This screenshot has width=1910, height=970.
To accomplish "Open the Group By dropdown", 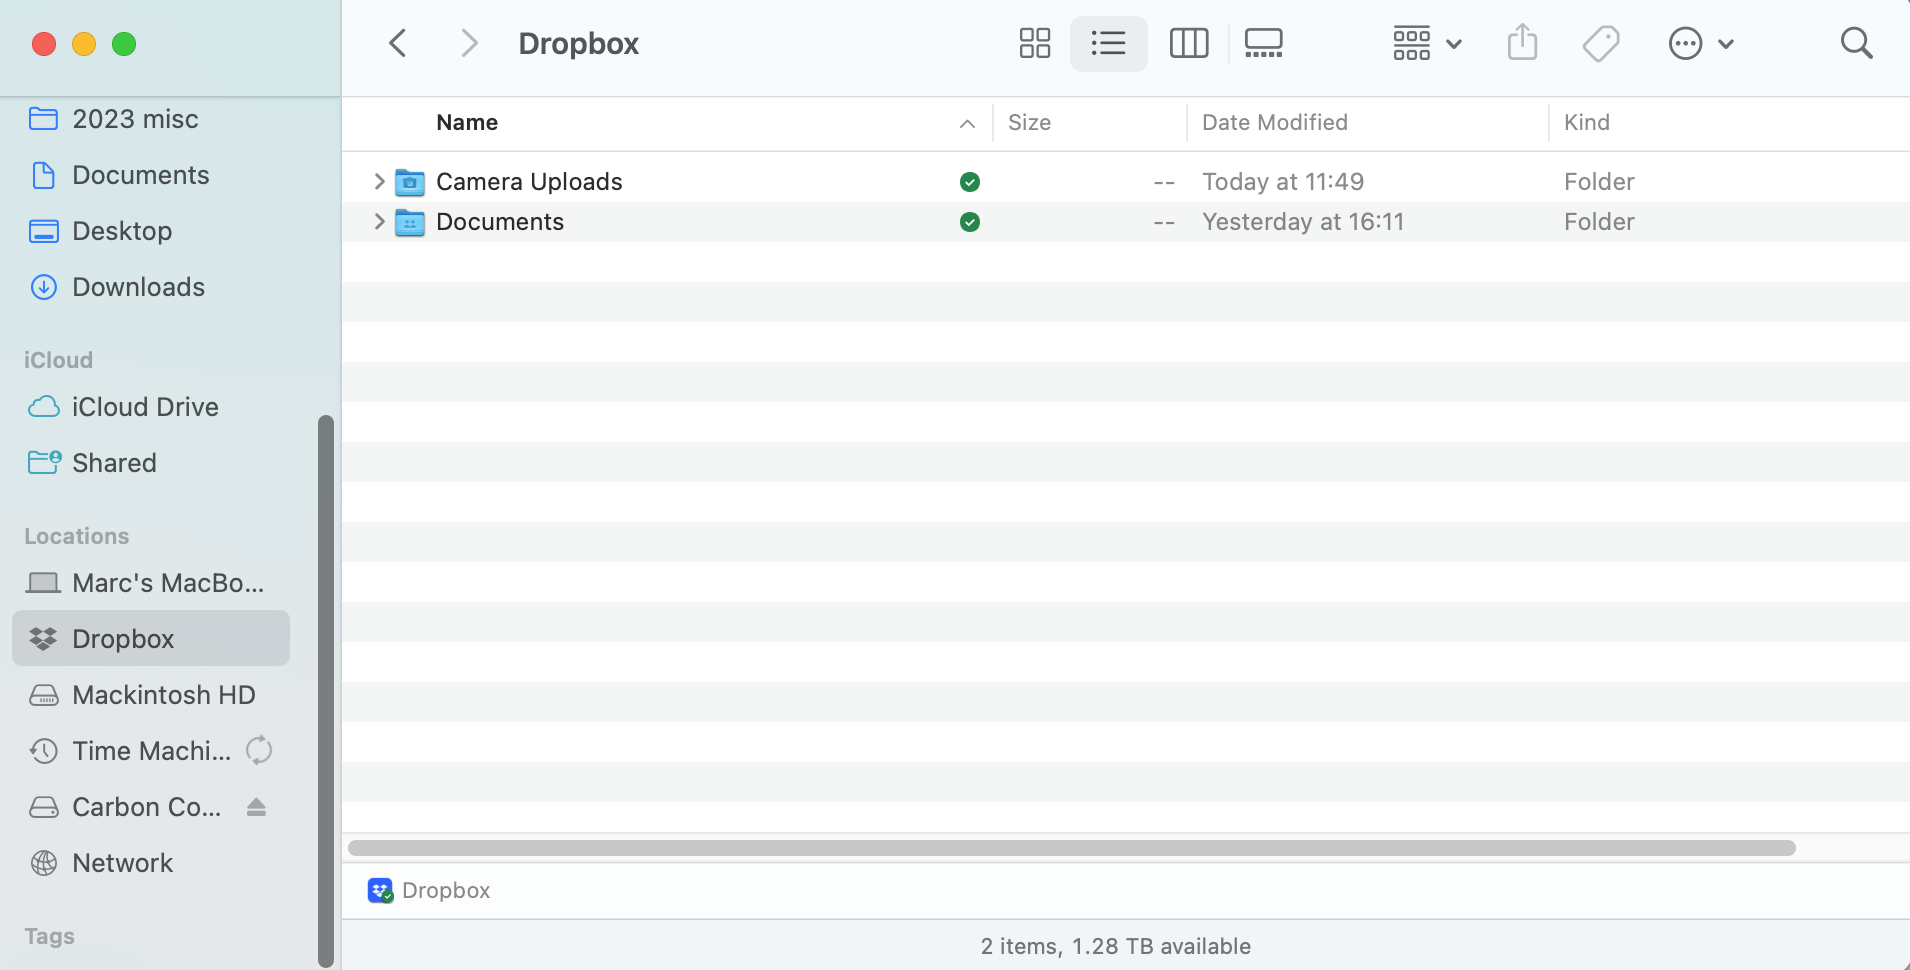I will 1427,43.
